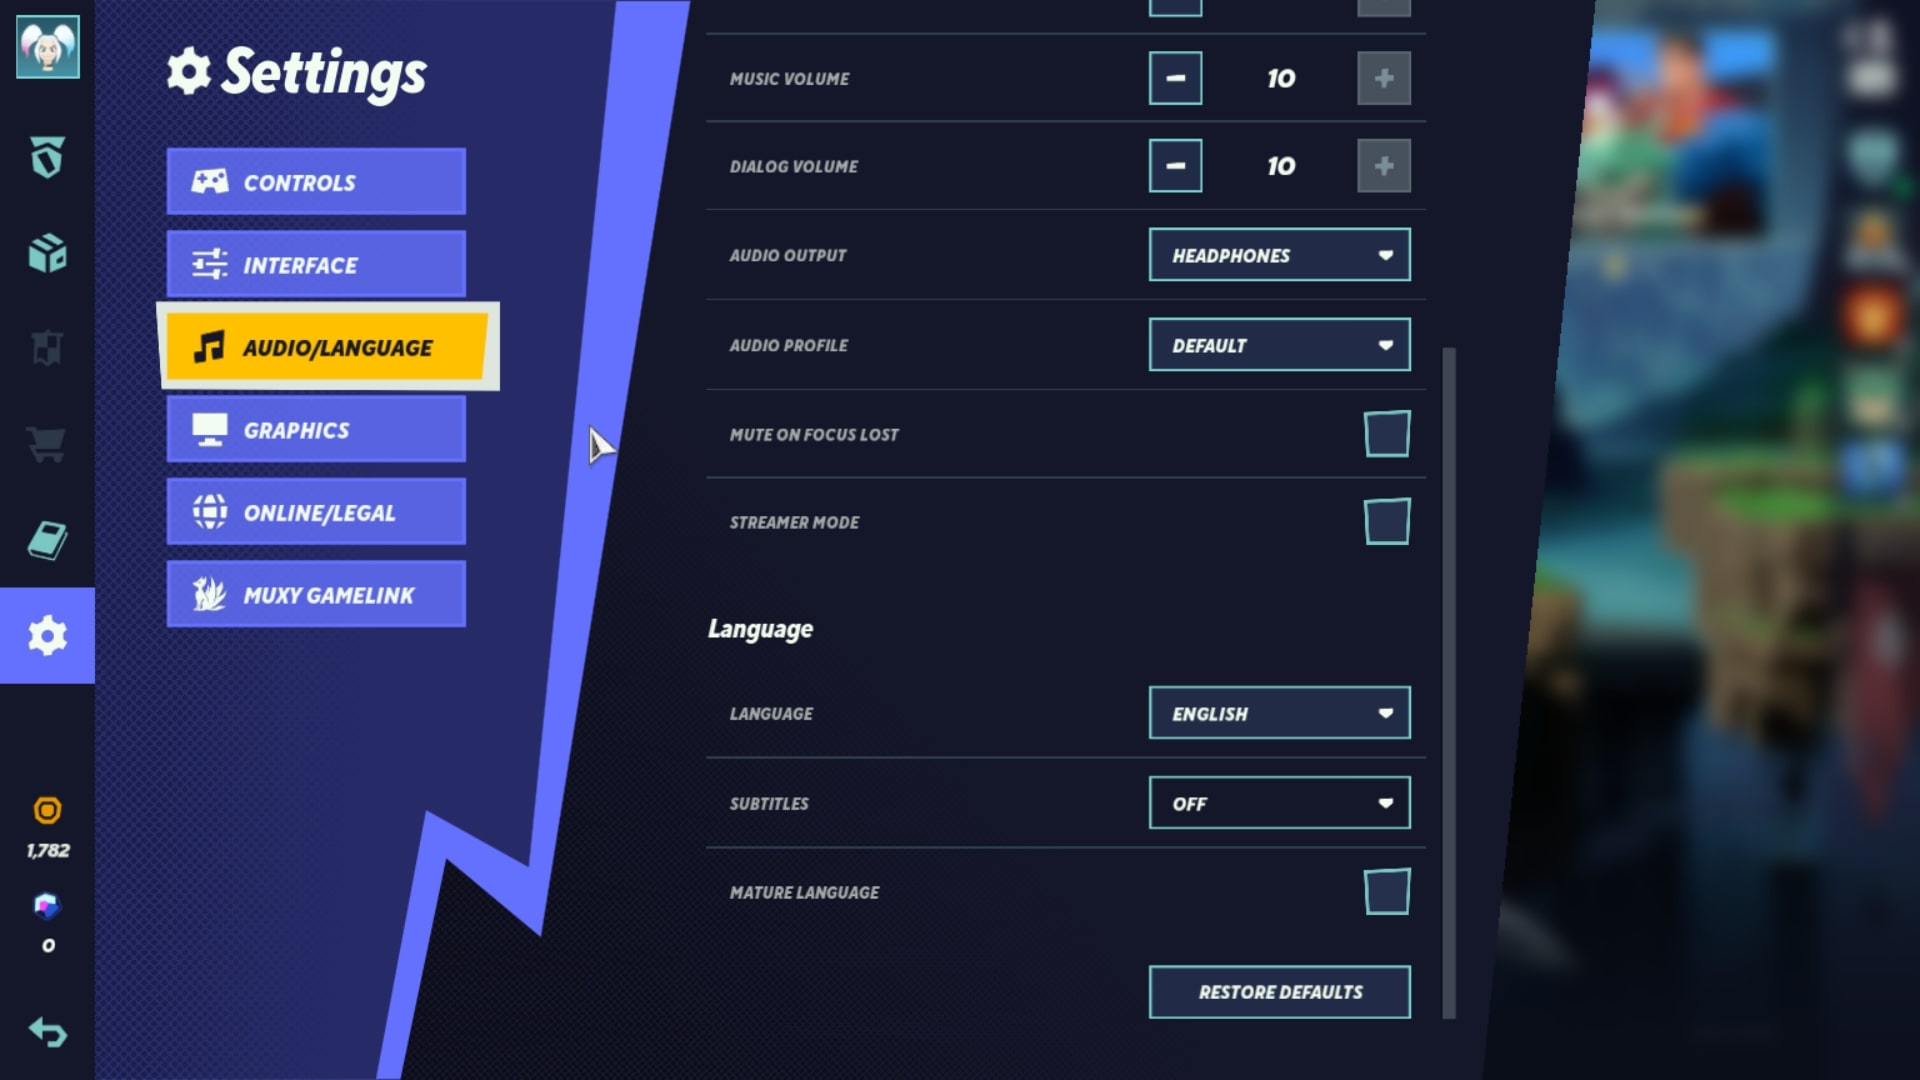Click the back arrow icon in sidebar
Viewport: 1920px width, 1080px height.
point(46,1034)
